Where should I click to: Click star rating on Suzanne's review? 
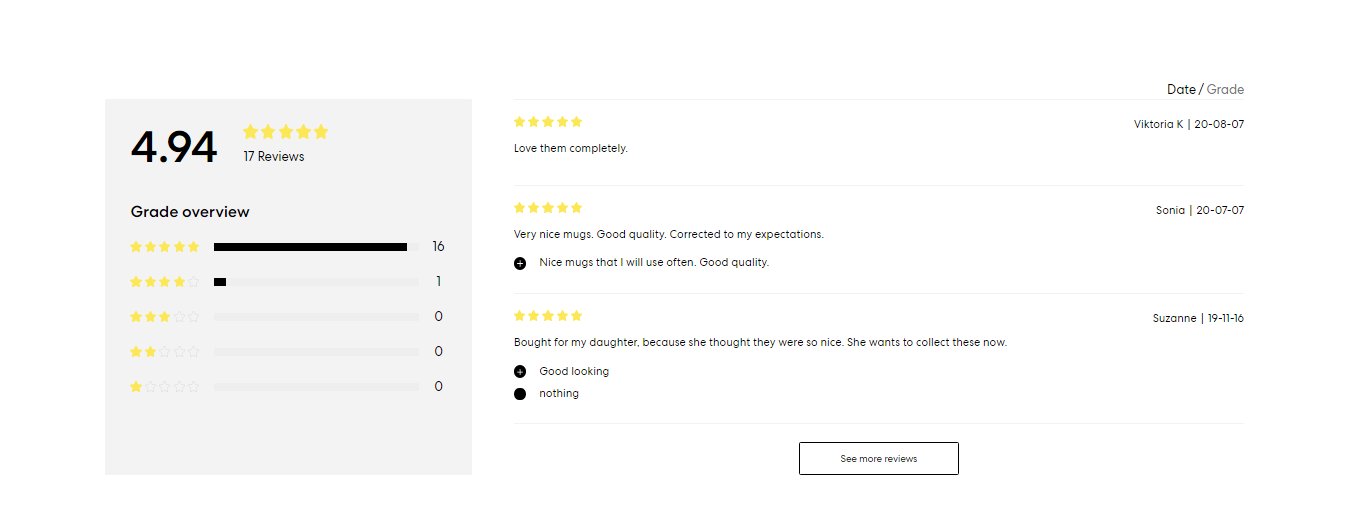pos(548,316)
